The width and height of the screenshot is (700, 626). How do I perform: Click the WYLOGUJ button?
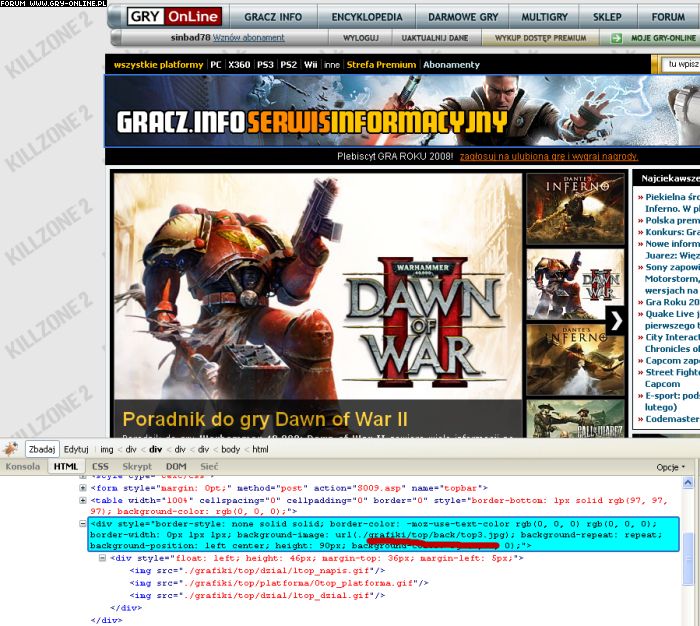point(360,38)
